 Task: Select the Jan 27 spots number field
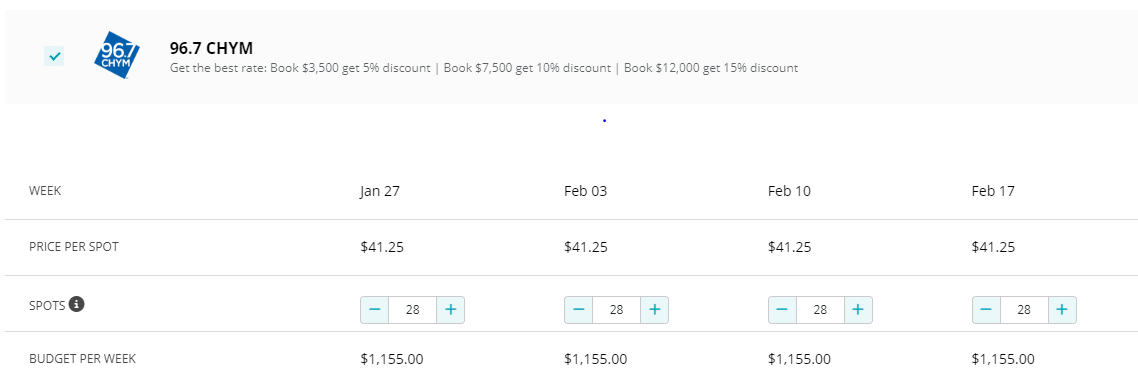(x=413, y=310)
